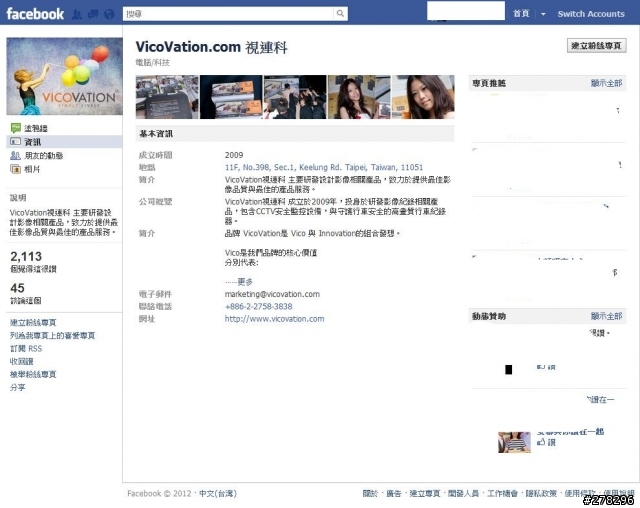
Task: Show all recommended pages (顯示全部)
Action: (x=606, y=83)
